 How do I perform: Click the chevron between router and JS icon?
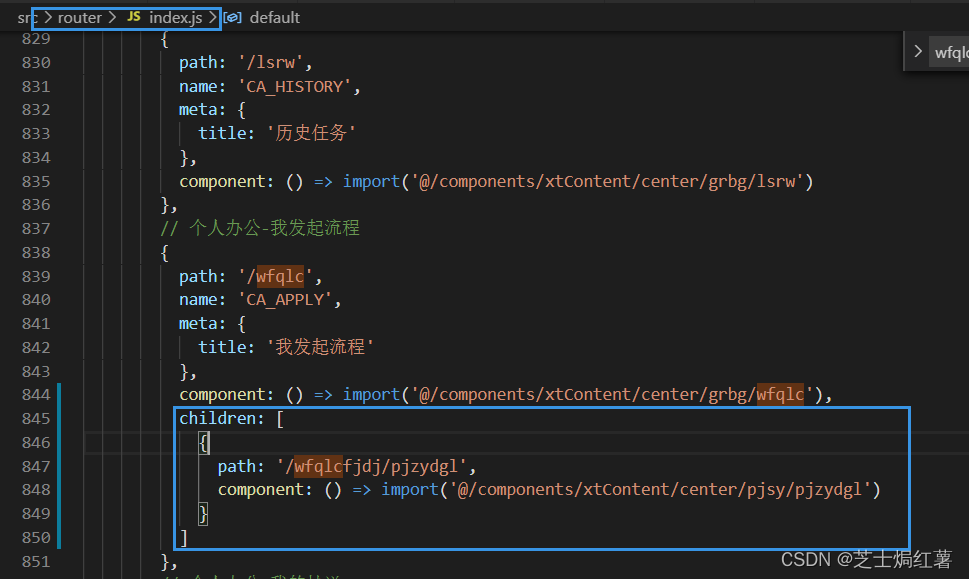(x=112, y=17)
